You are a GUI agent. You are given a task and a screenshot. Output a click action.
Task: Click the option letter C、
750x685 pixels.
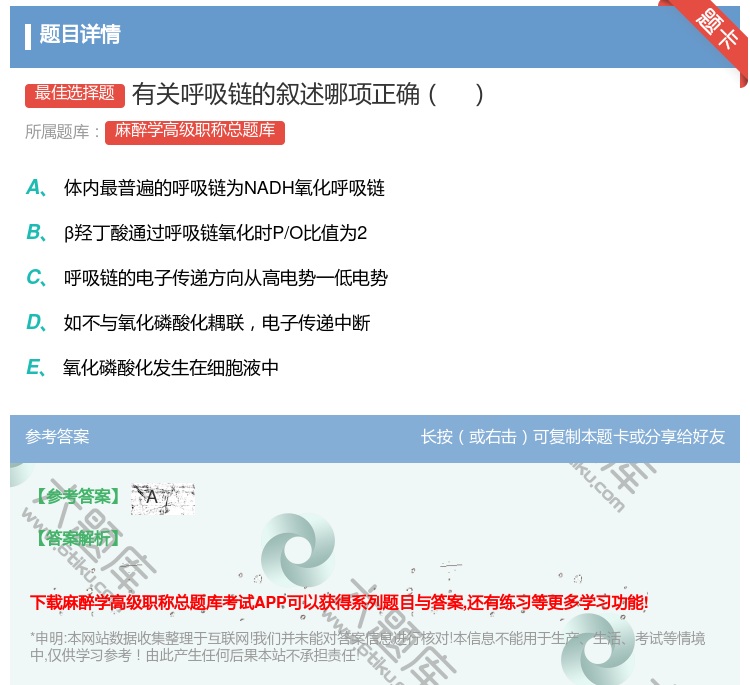coord(37,278)
